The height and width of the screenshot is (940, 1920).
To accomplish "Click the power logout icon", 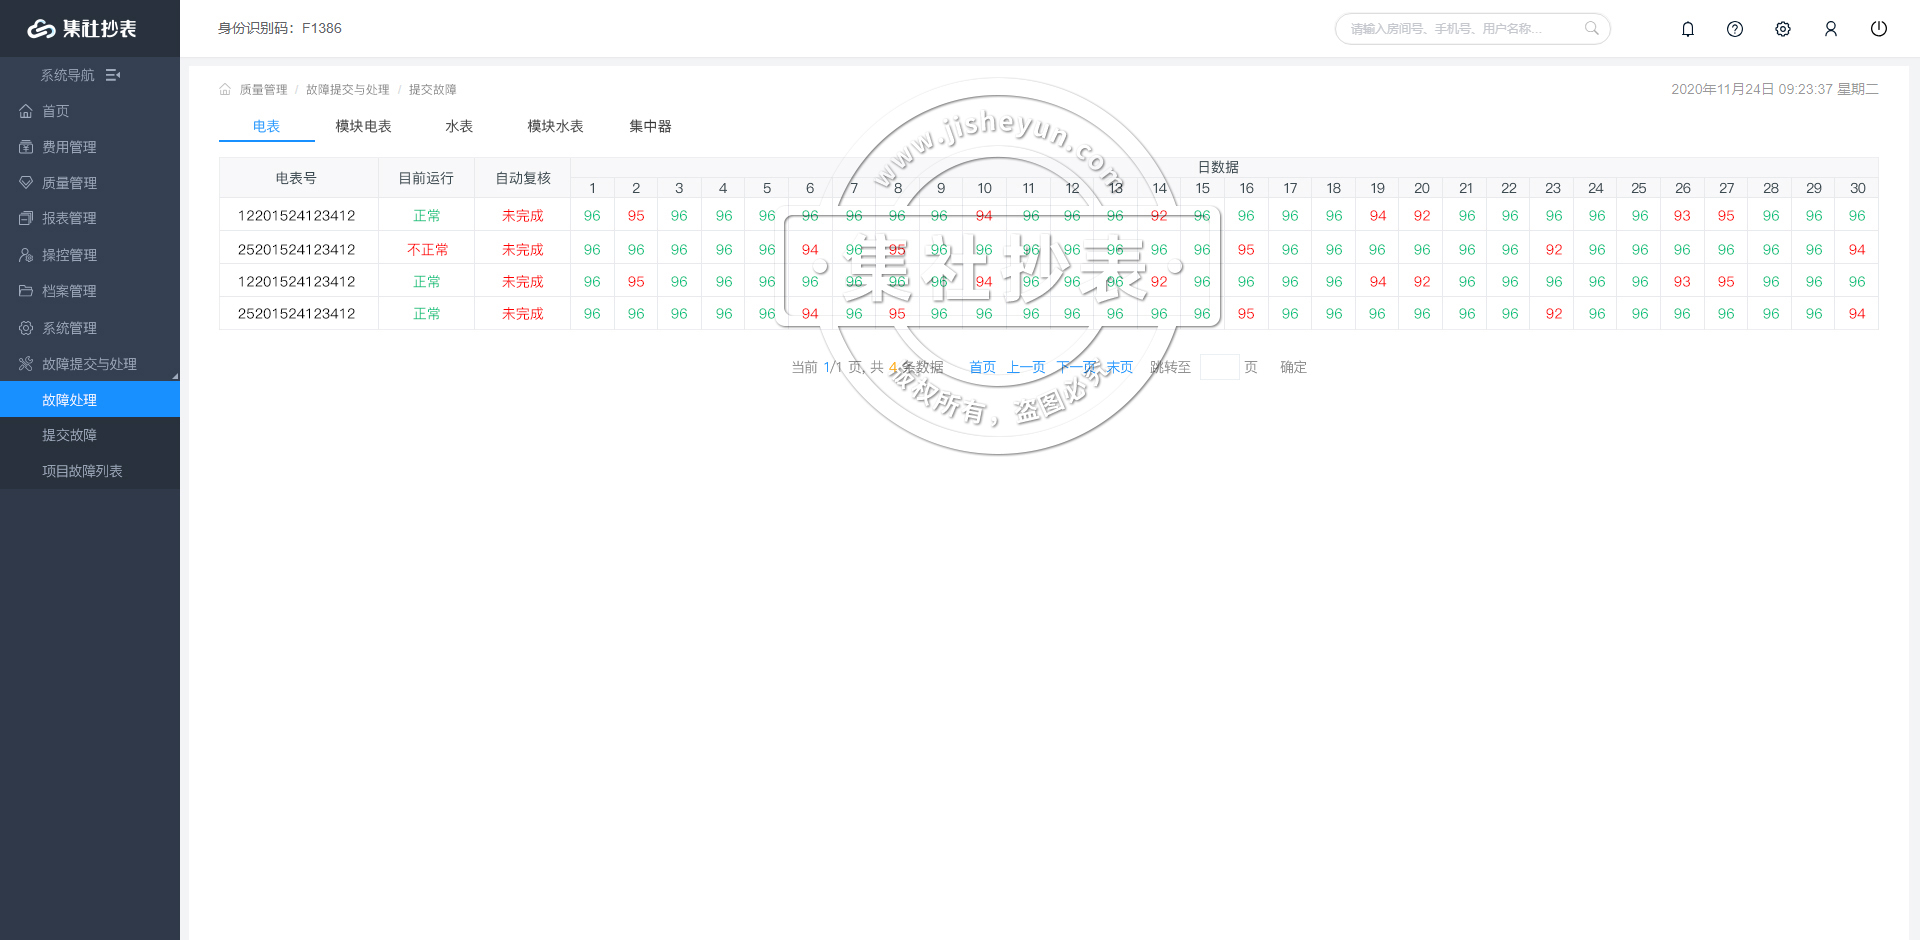I will click(x=1879, y=29).
